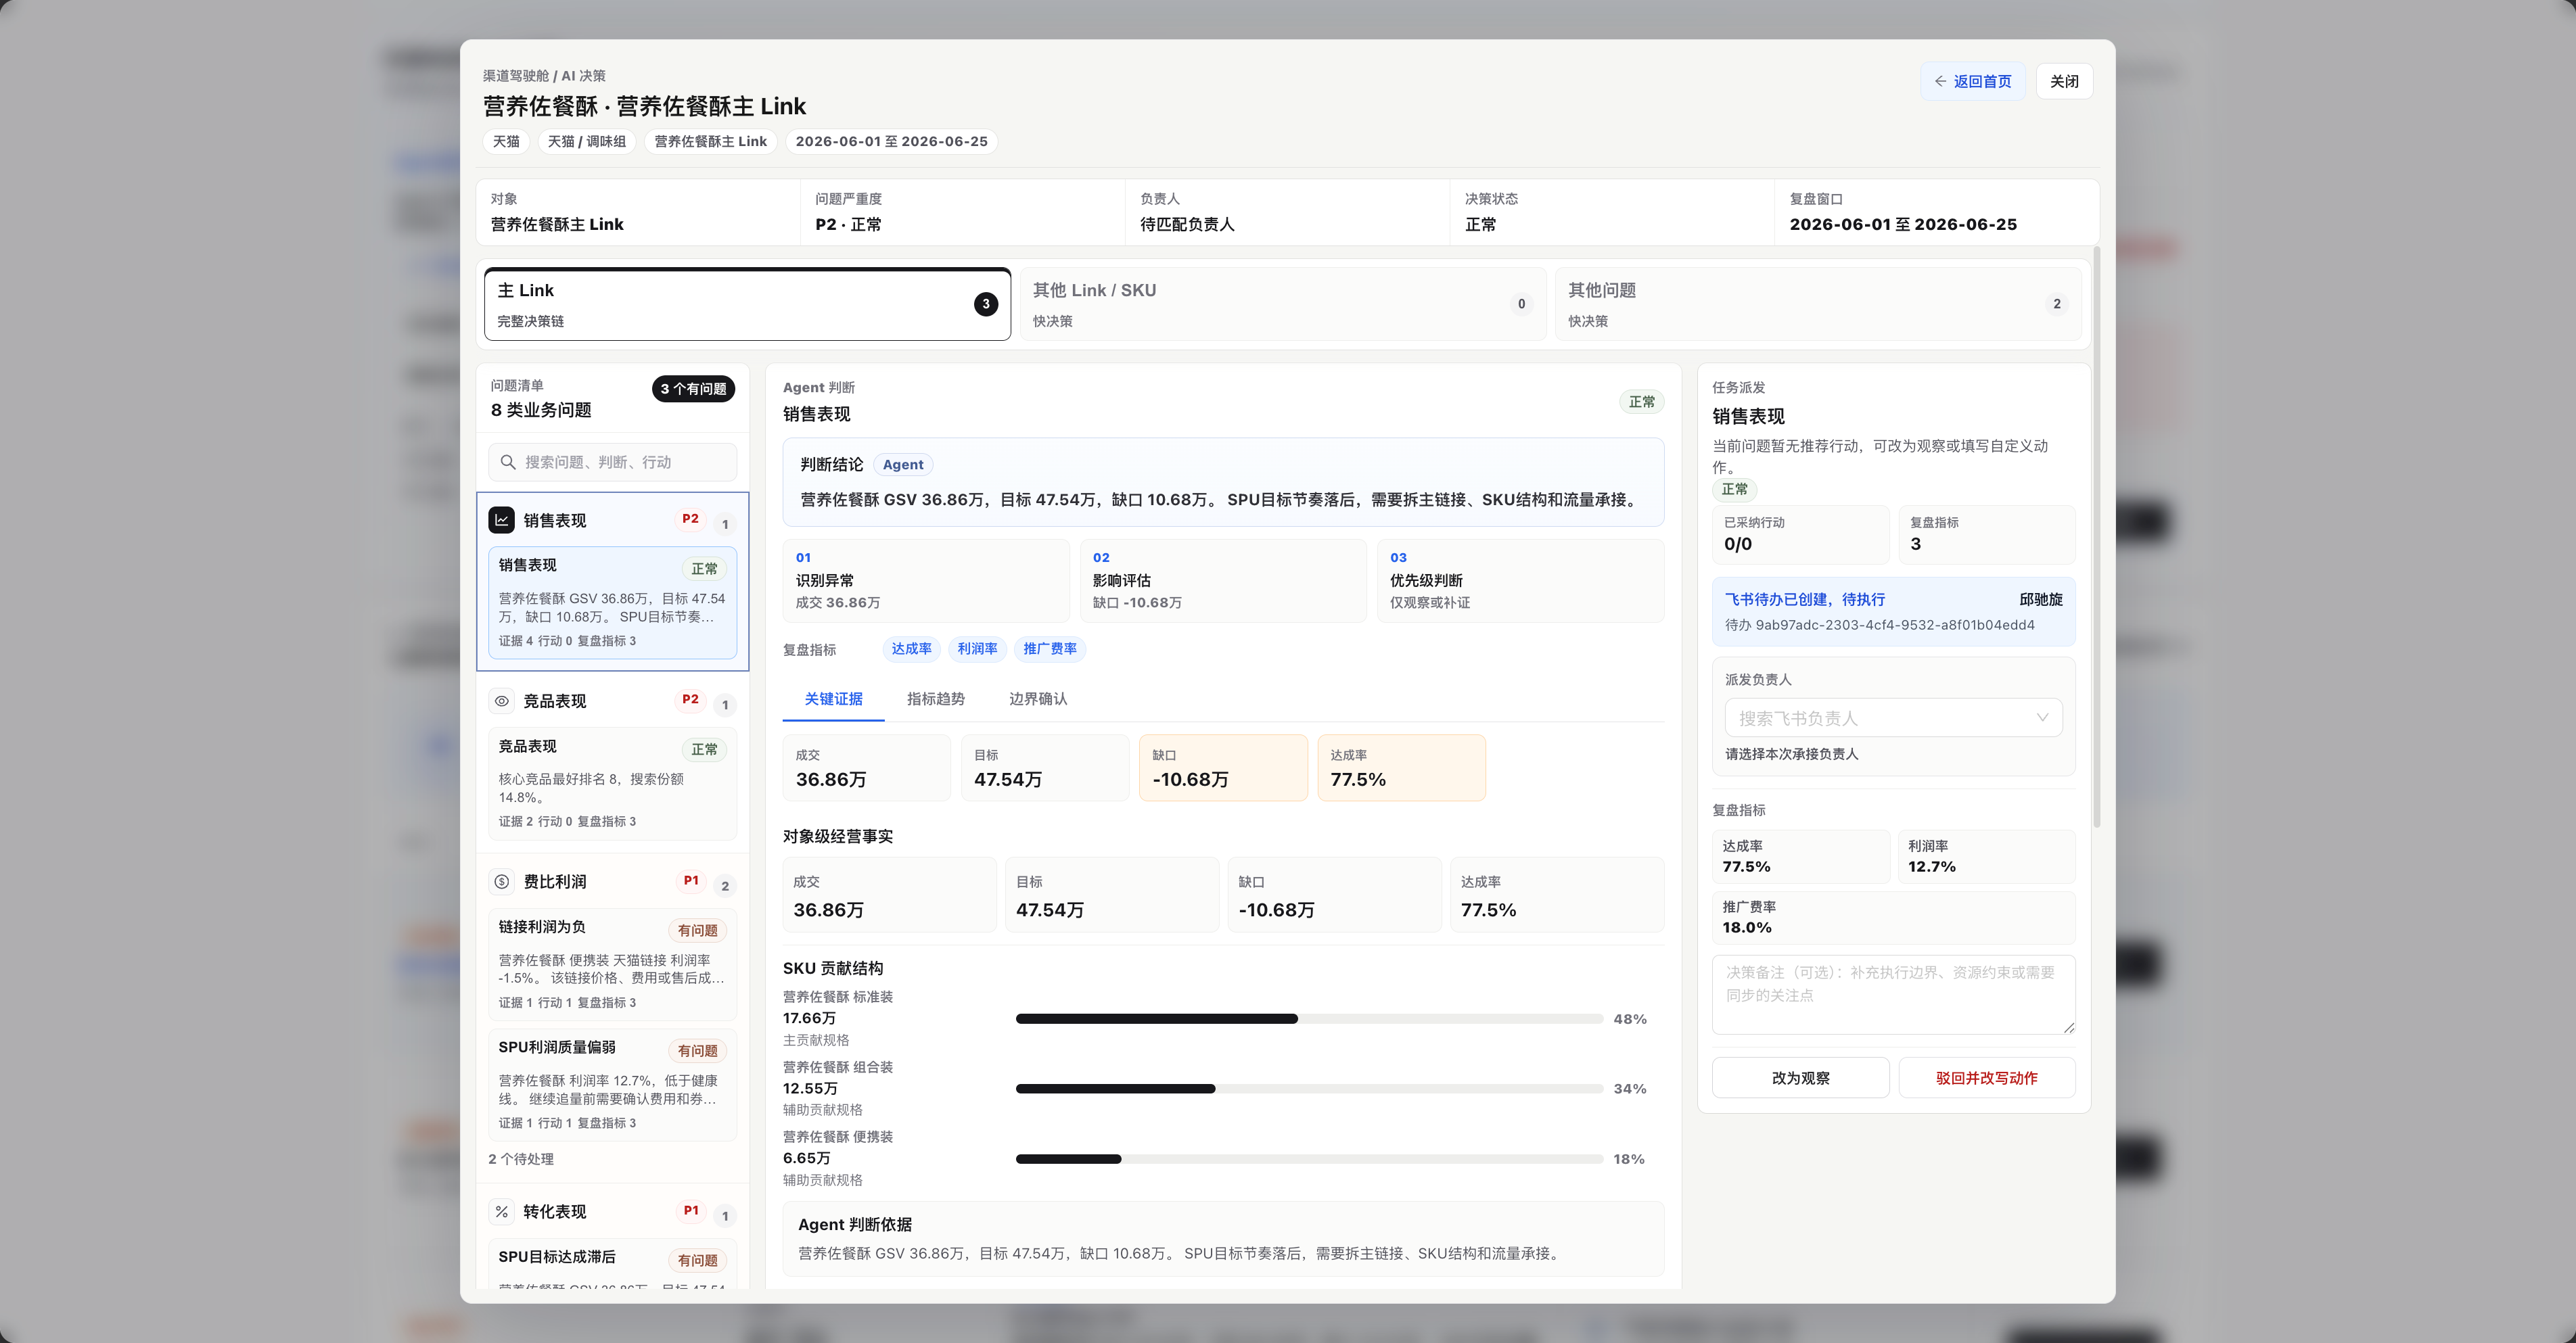The height and width of the screenshot is (1343, 2576).
Task: Open the 销售表现 issue card
Action: coord(612,602)
